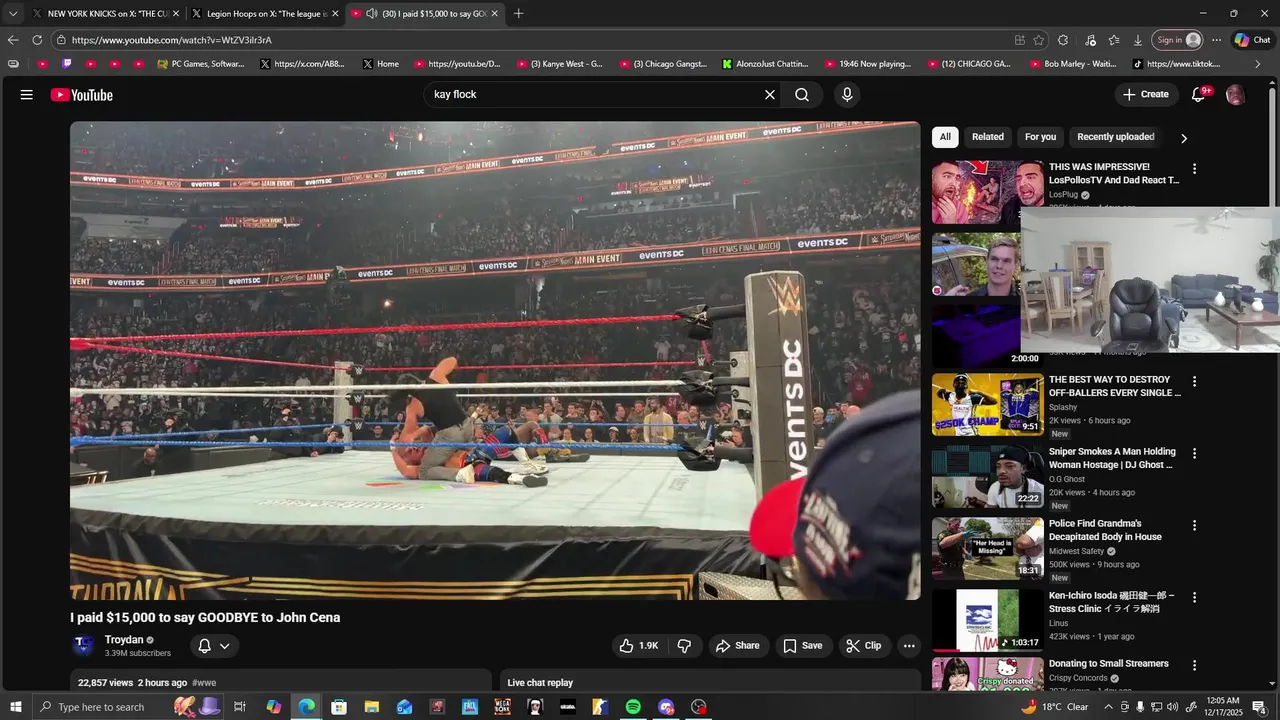Open browser Settings and more menu
Screen dimensions: 1280x720
click(1216, 40)
